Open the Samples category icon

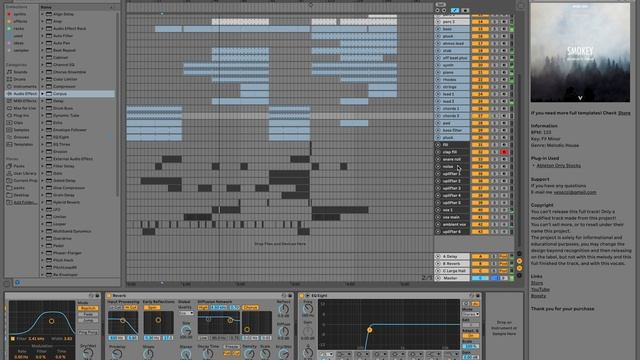tap(9, 130)
